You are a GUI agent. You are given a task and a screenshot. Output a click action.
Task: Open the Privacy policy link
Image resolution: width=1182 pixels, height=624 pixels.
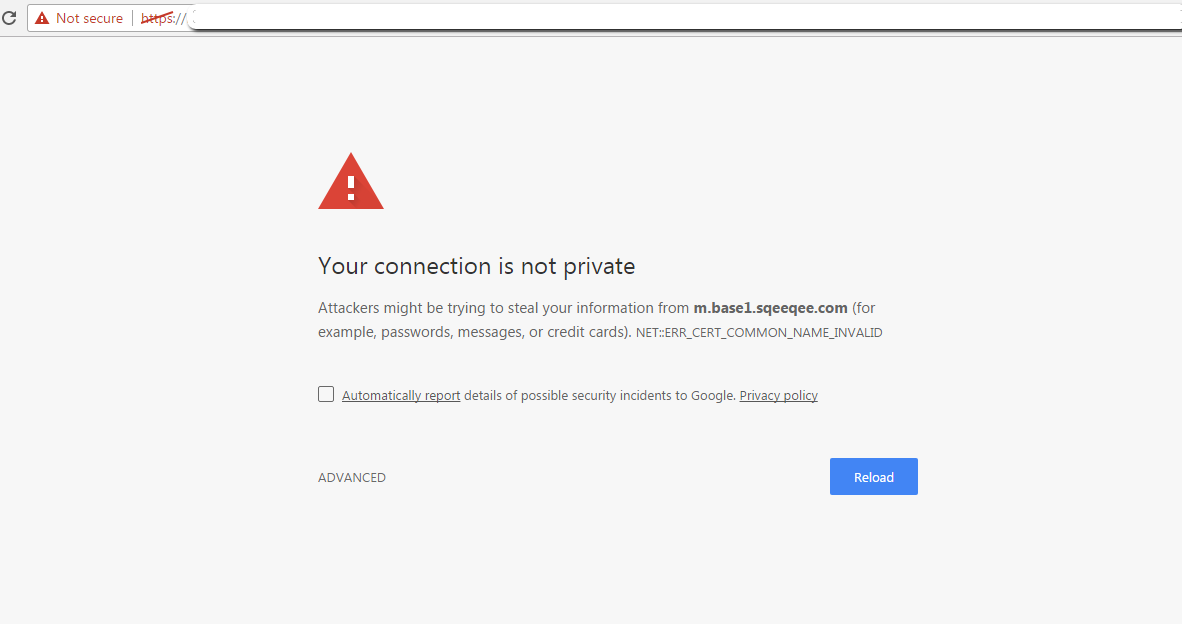click(x=779, y=396)
